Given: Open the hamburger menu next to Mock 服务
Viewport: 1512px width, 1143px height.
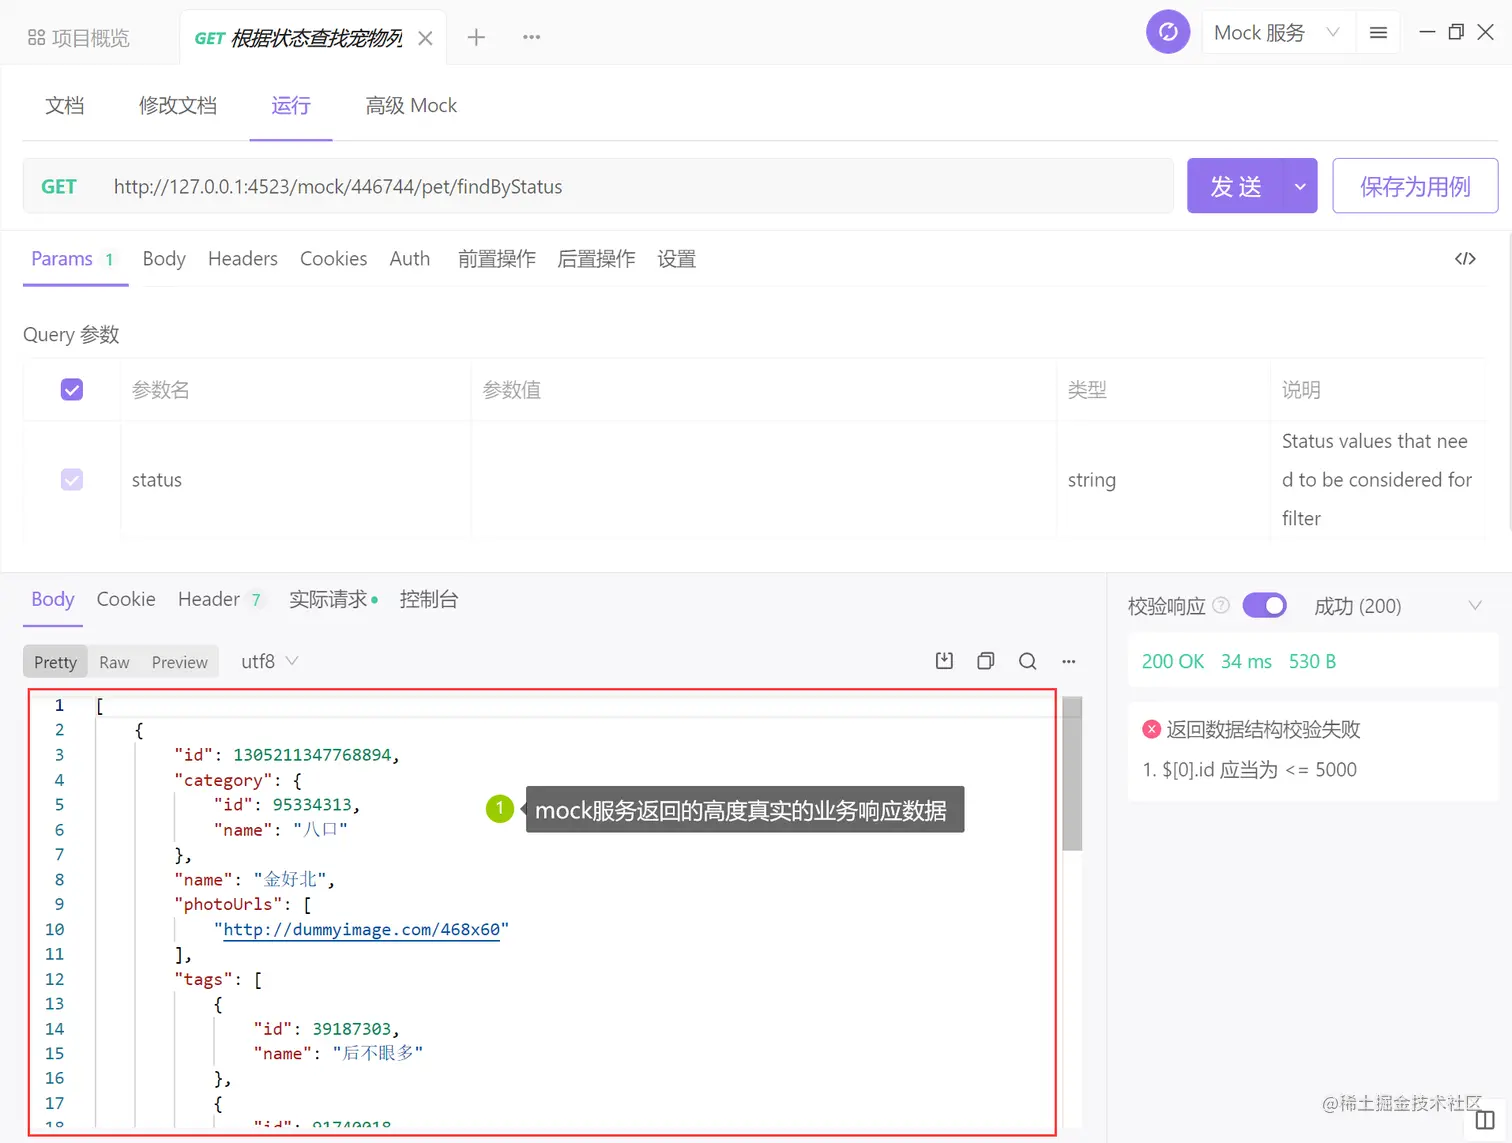Looking at the screenshot, I should (x=1378, y=31).
